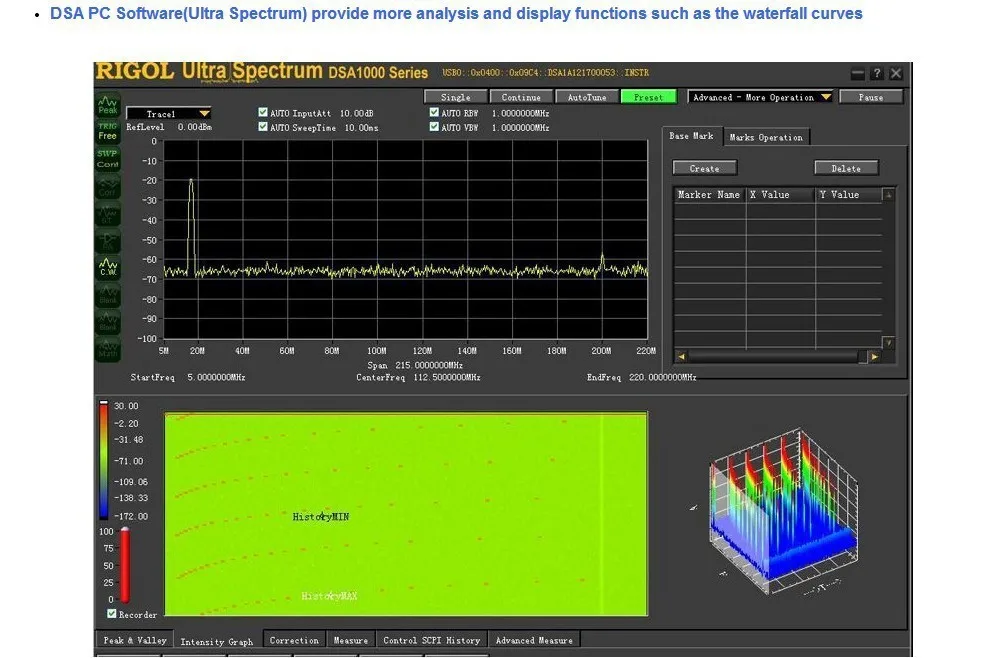The width and height of the screenshot is (1000, 658).
Task: Click the SweepTime 10.00ms value
Action: click(361, 128)
